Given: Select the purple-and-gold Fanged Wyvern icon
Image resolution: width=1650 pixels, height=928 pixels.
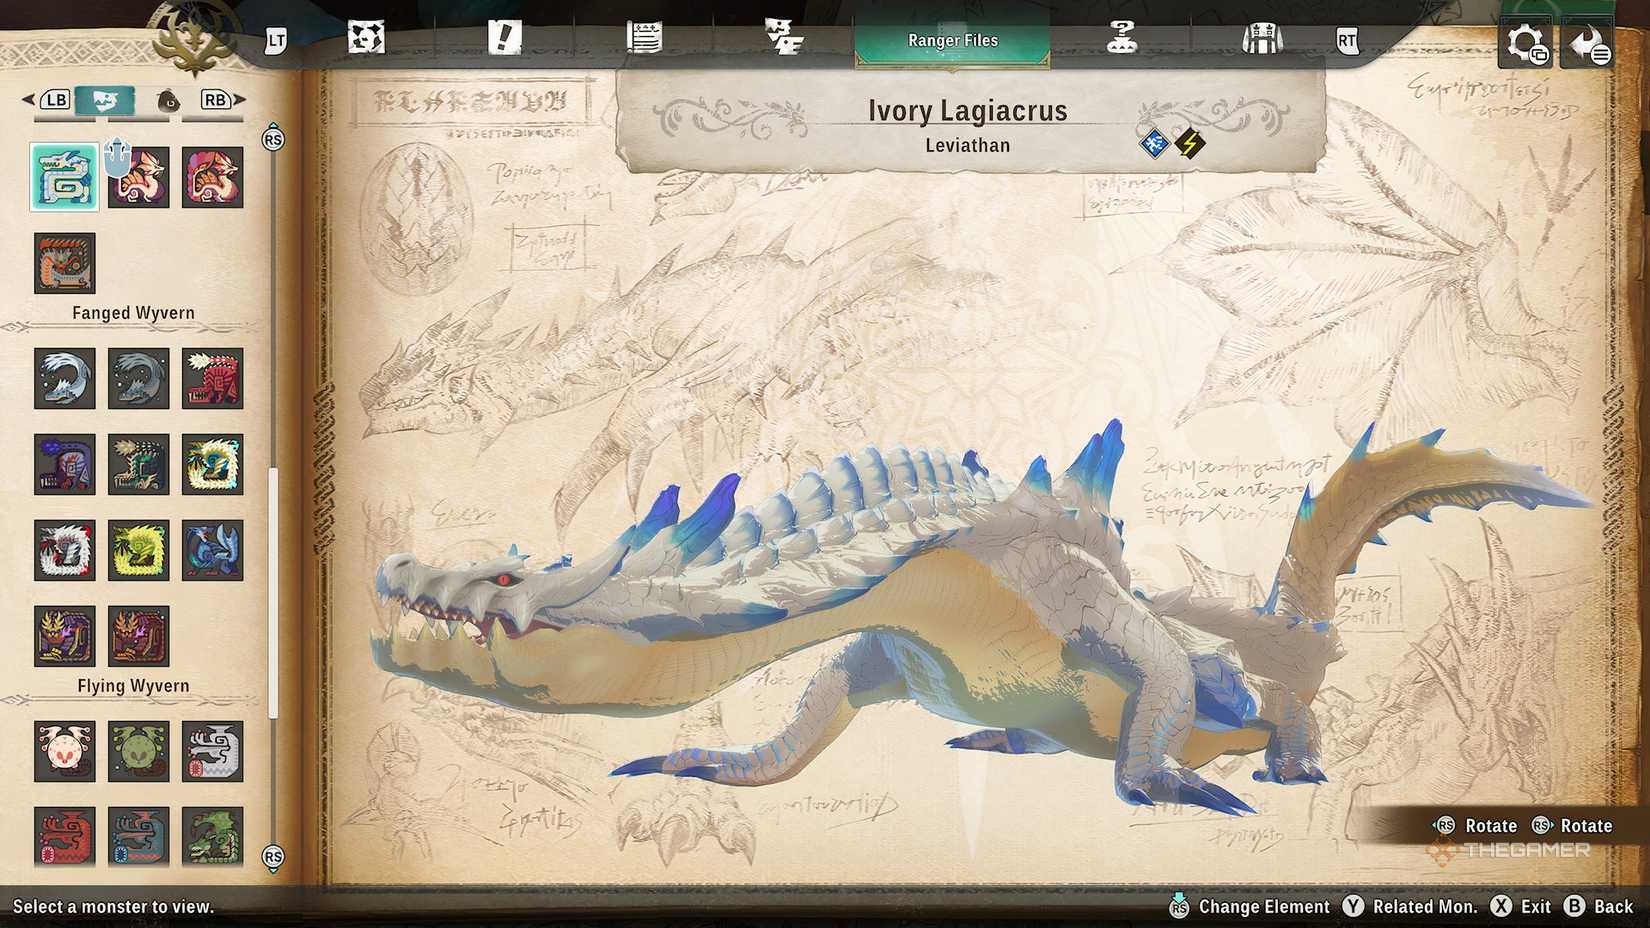Looking at the screenshot, I should point(65,636).
